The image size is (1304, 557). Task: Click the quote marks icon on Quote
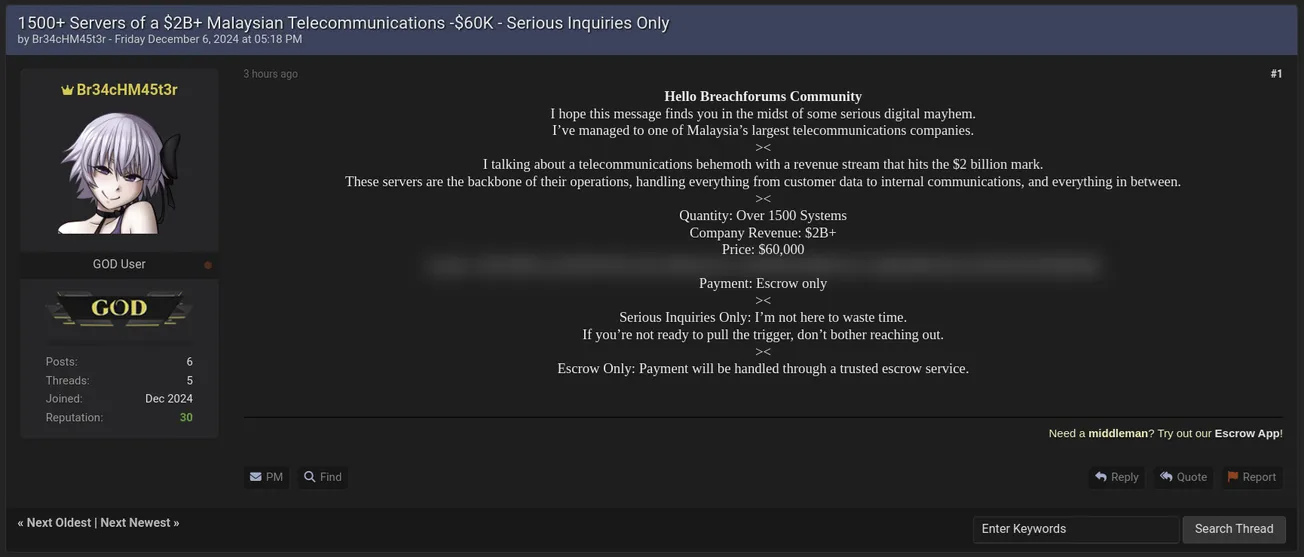tap(1166, 477)
